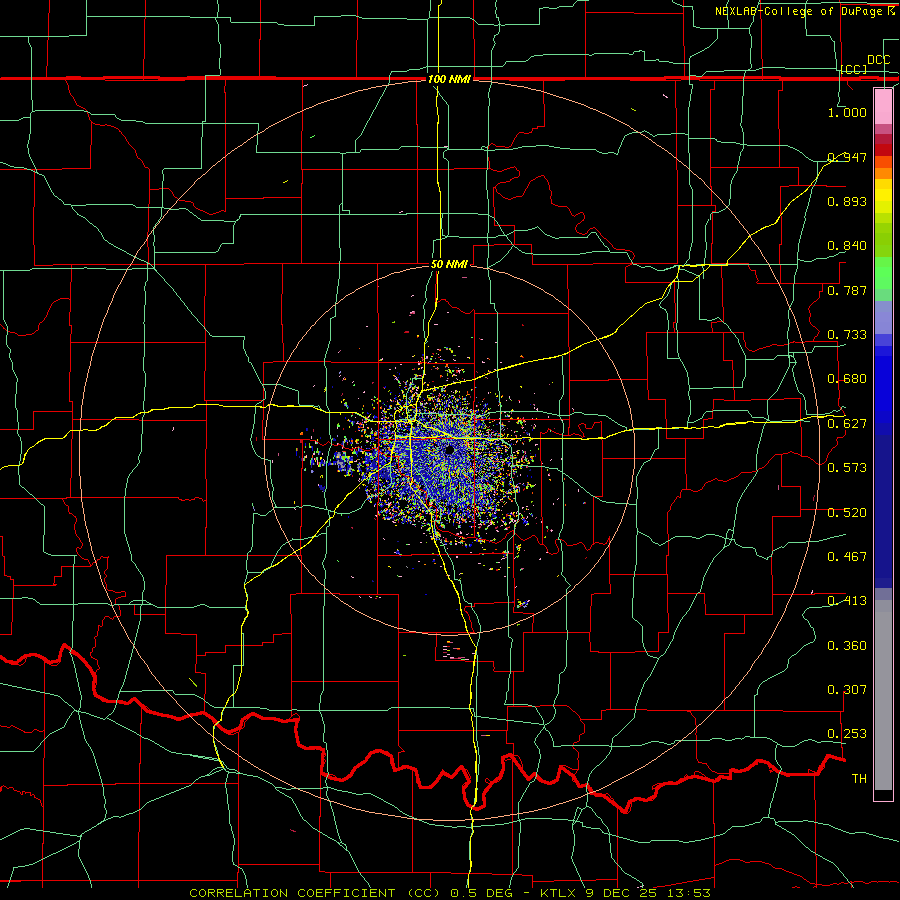Click the 0.253 scale value
900x900 pixels.
847,734
